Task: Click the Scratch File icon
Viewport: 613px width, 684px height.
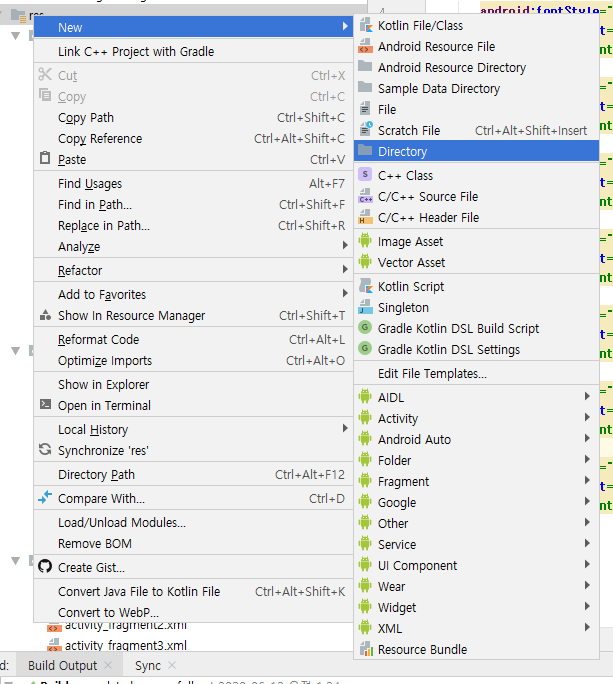Action: pos(366,130)
